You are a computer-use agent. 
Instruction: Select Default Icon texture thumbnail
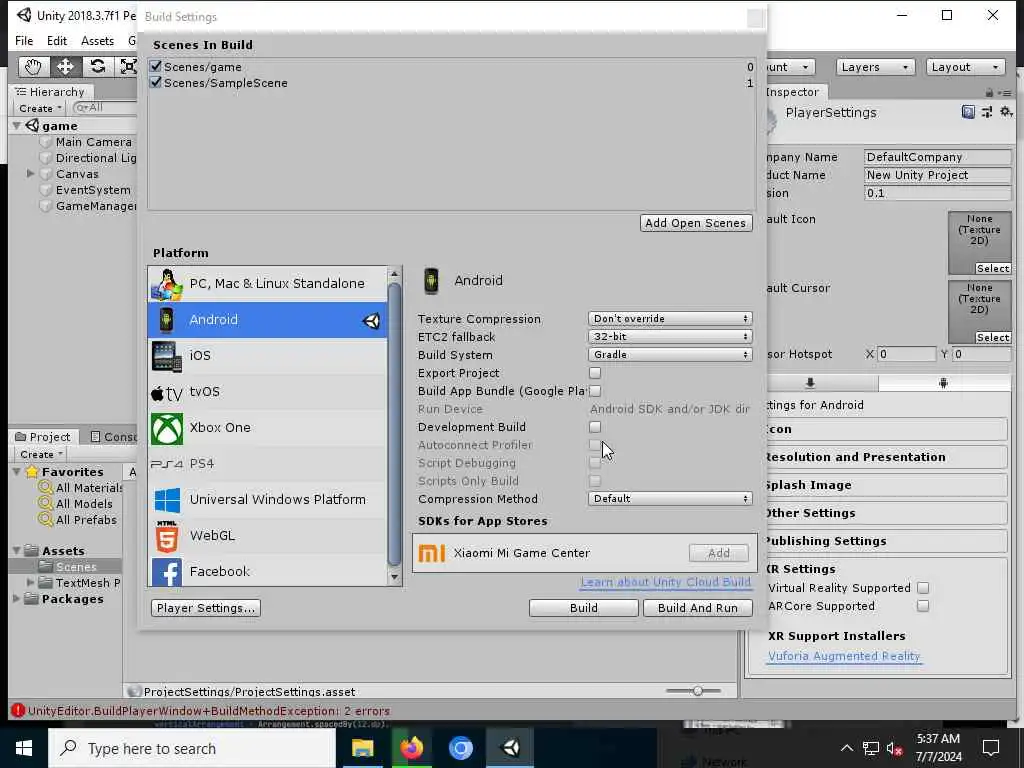pos(980,243)
